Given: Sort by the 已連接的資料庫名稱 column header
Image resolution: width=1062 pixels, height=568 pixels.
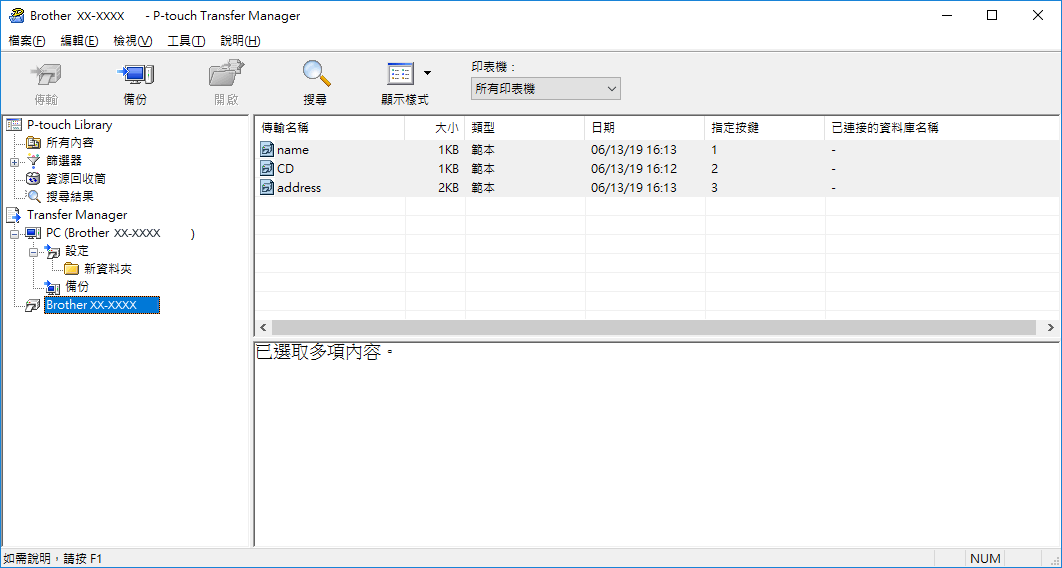Looking at the screenshot, I should point(943,128).
